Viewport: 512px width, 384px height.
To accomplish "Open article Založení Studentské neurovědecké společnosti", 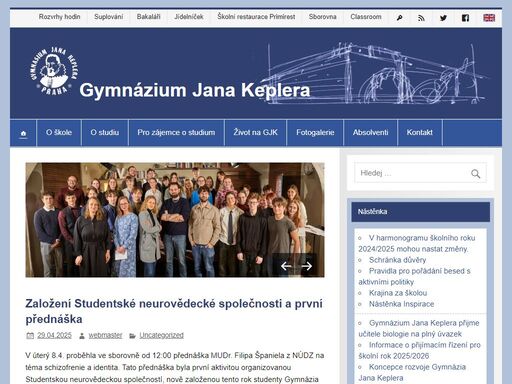I will (174, 311).
